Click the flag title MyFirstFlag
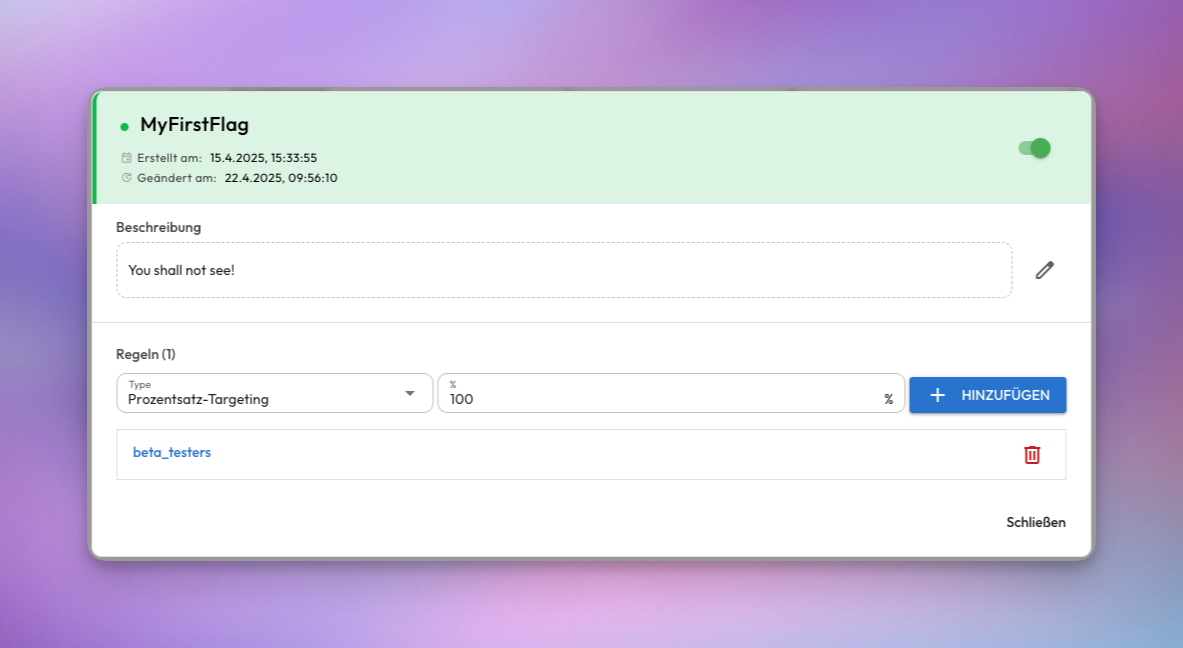Image resolution: width=1183 pixels, height=648 pixels. [x=195, y=124]
